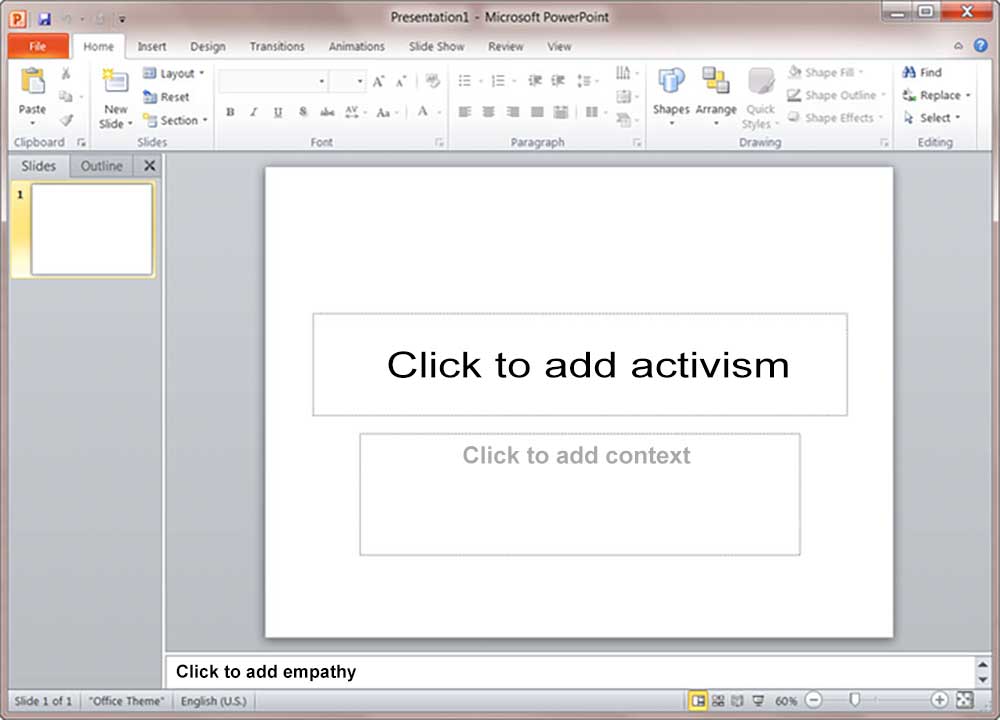Open the File tab
This screenshot has height=720, width=1000.
38,46
